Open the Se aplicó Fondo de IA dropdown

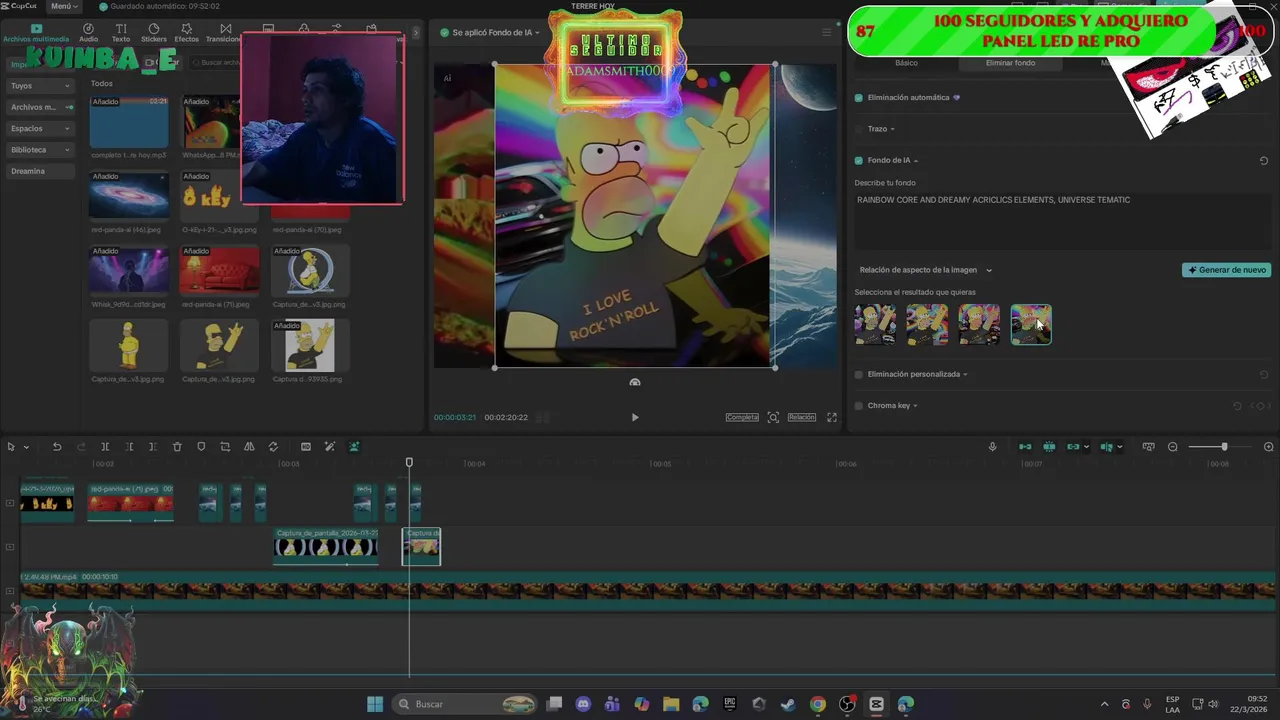490,33
